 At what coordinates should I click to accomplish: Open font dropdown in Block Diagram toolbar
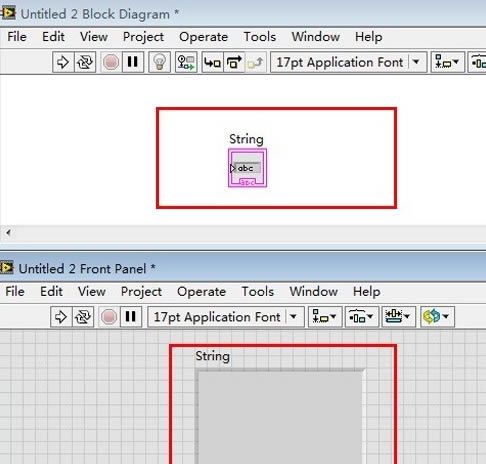(348, 62)
